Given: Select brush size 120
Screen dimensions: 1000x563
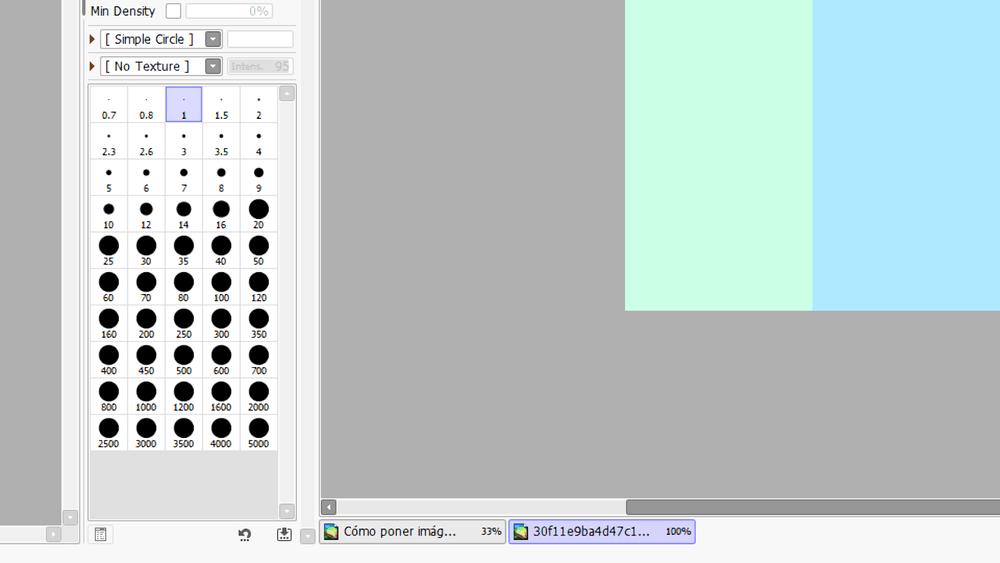Looking at the screenshot, I should (x=258, y=287).
